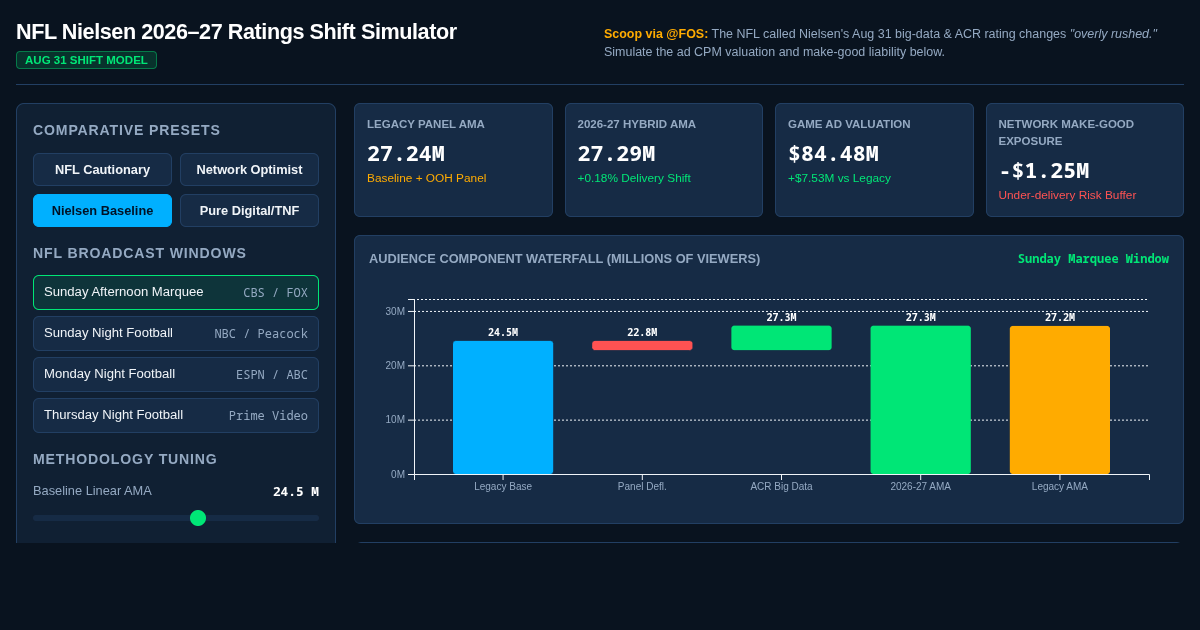This screenshot has height=630, width=1200.
Task: View the Network Make-Good Exposure card
Action: tap(1085, 160)
